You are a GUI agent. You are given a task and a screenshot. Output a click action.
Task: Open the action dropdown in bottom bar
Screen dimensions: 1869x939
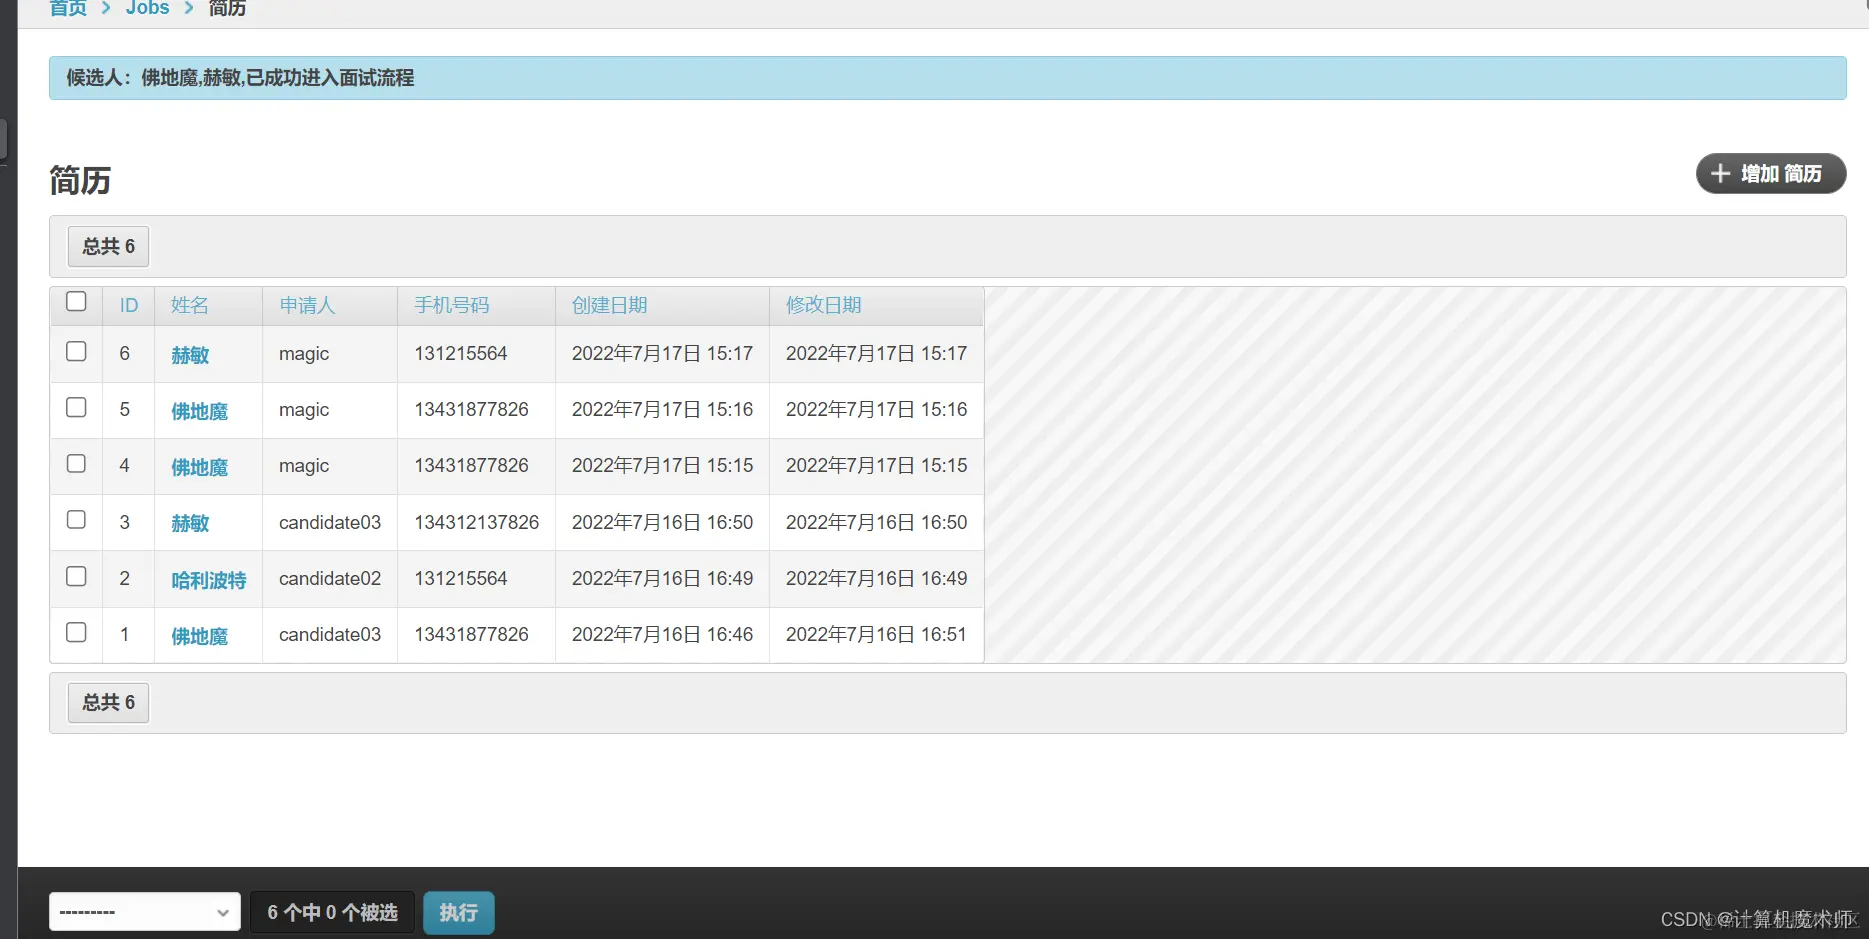coord(145,912)
